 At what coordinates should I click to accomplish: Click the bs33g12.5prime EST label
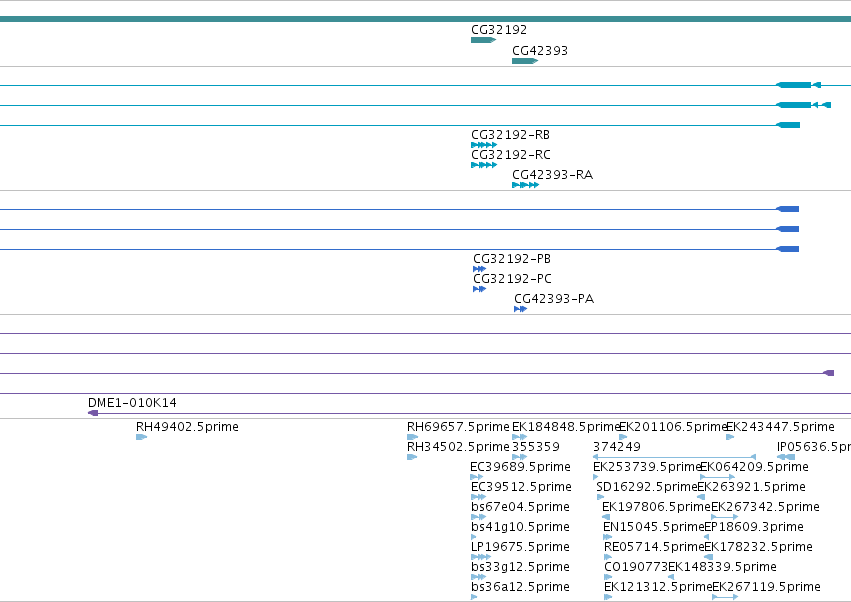click(520, 567)
